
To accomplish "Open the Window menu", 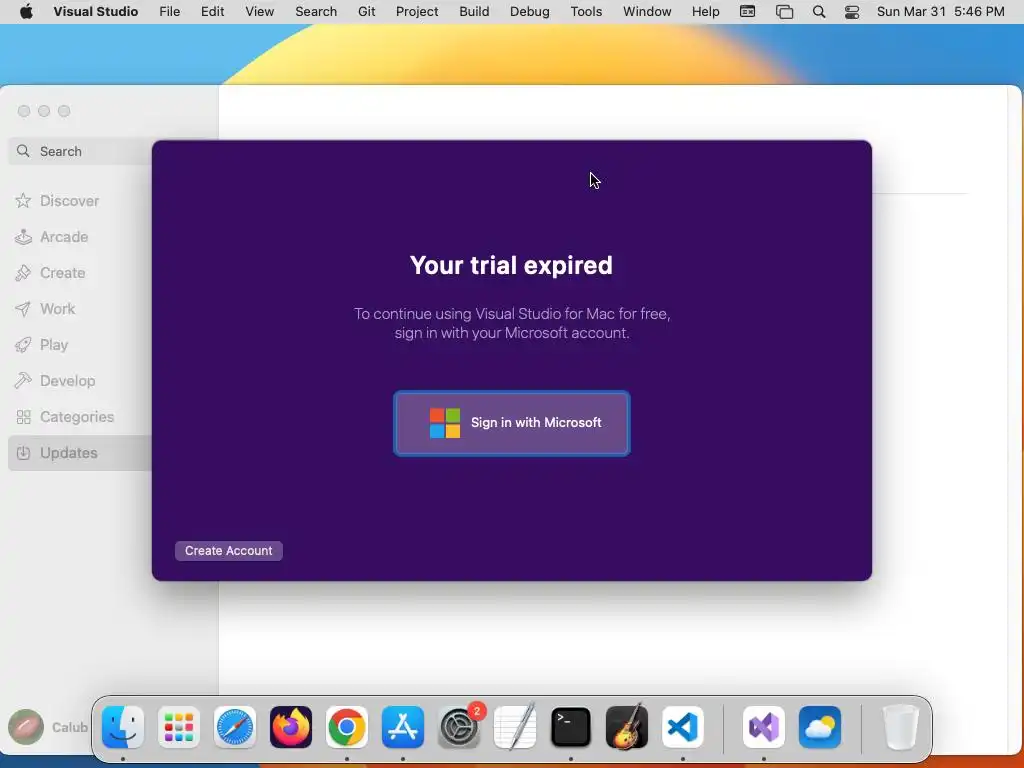I will point(647,12).
